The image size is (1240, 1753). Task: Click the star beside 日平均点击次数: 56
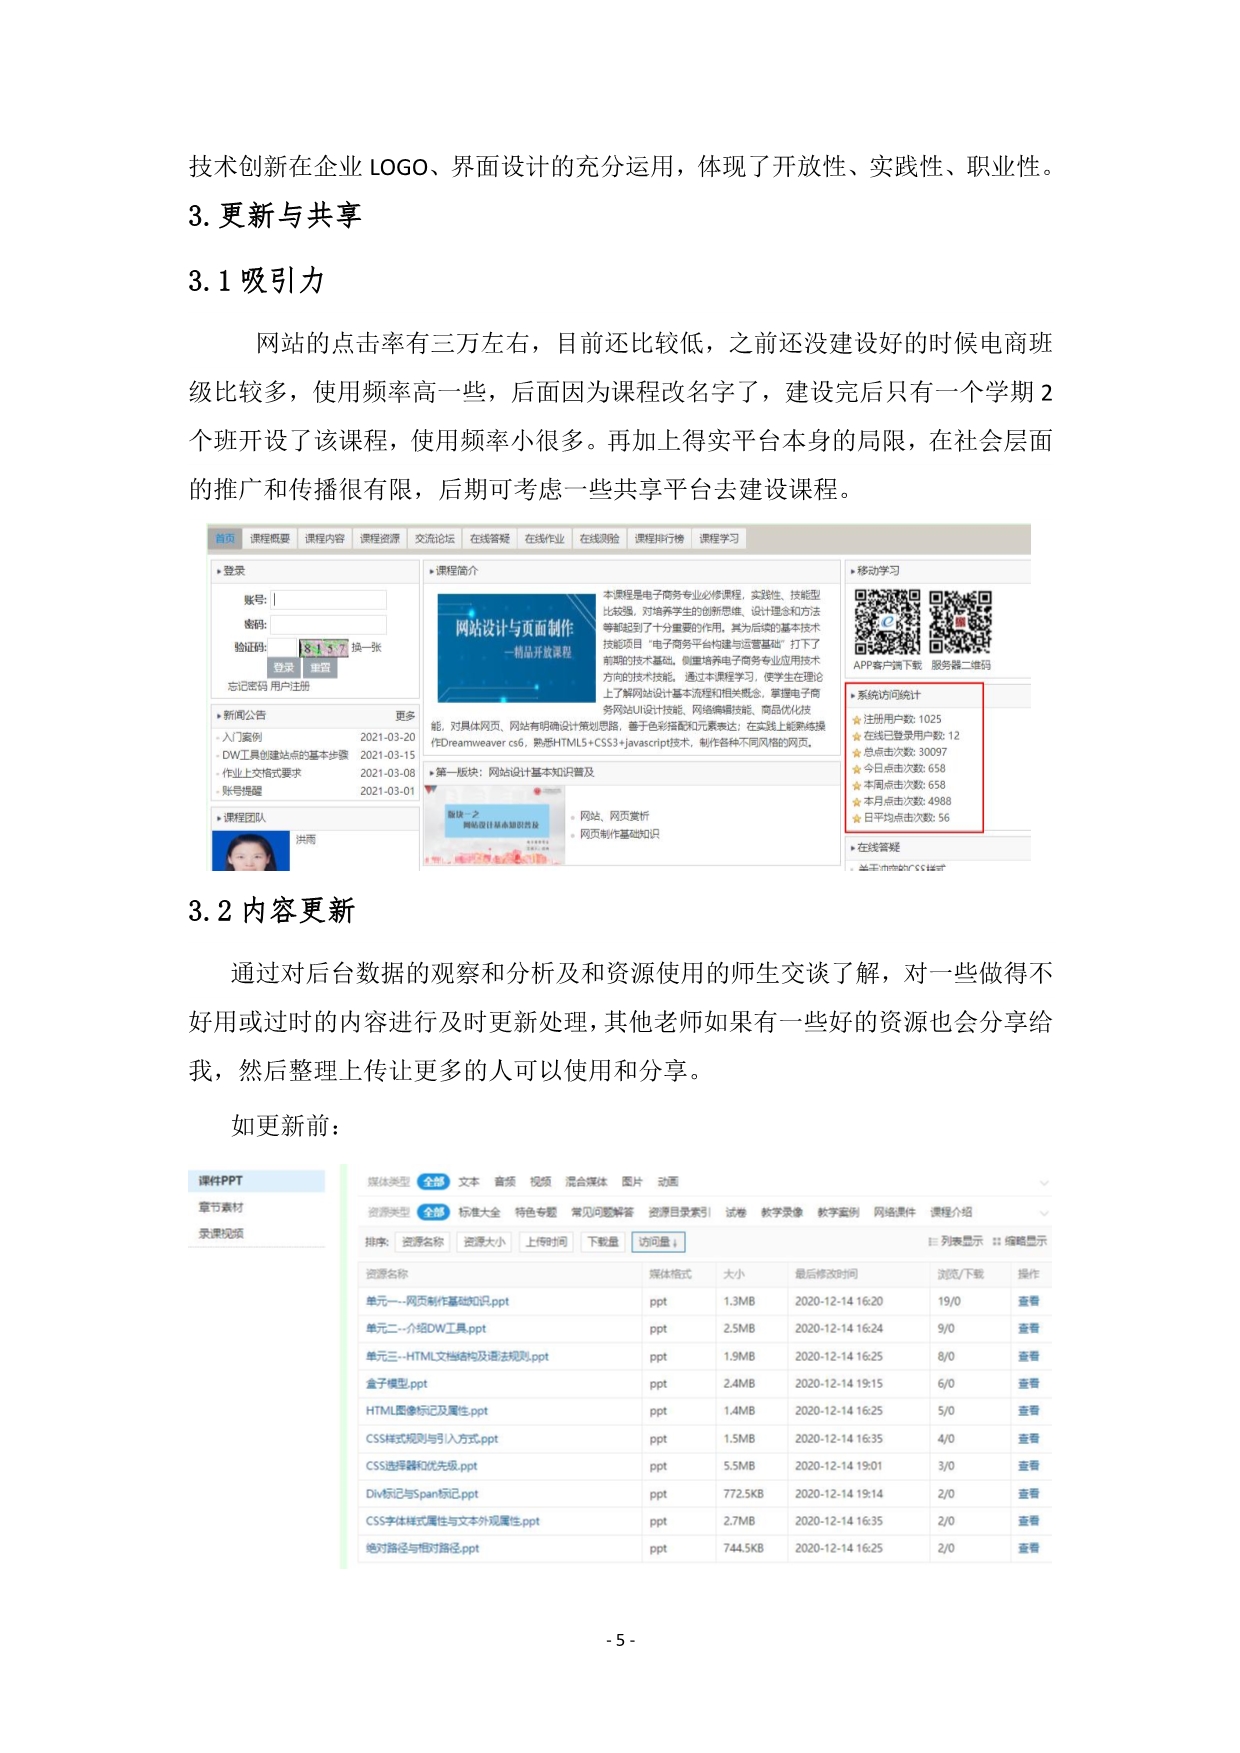[x=856, y=818]
